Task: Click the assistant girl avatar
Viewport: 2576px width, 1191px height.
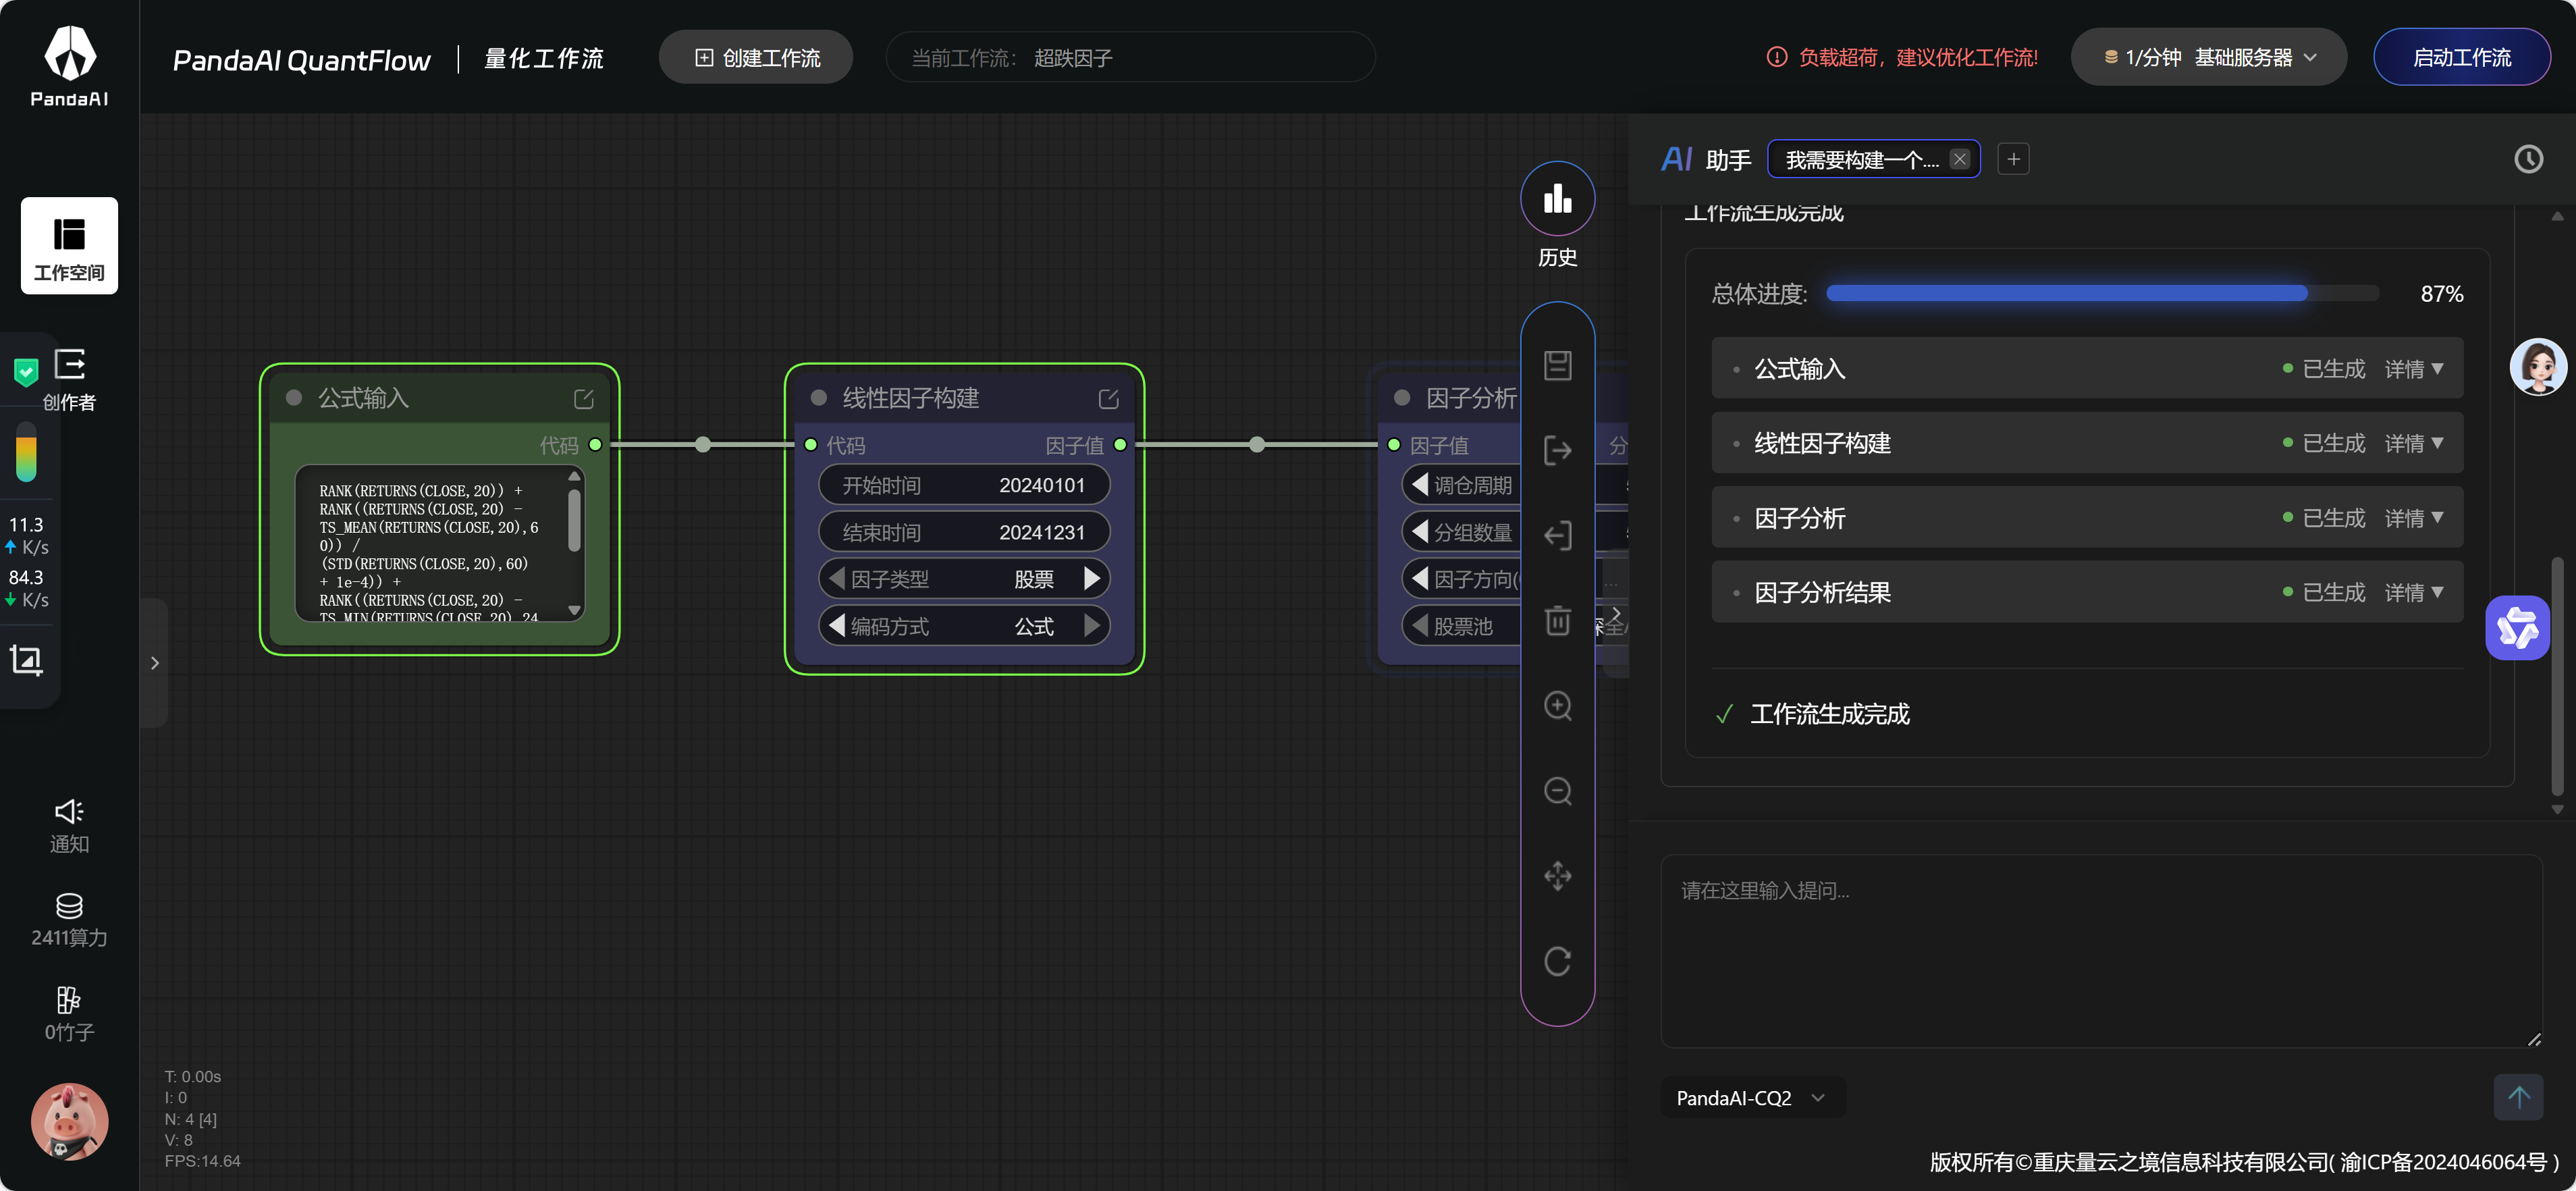Action: click(2538, 367)
